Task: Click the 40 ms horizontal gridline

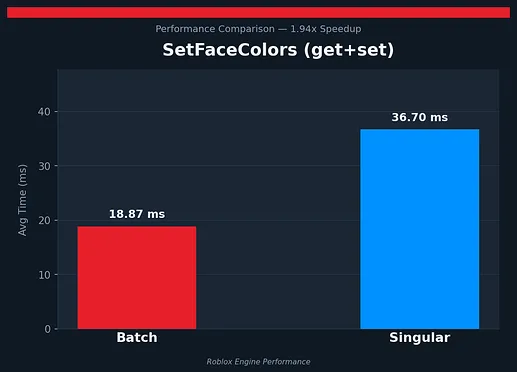Action: coord(278,111)
